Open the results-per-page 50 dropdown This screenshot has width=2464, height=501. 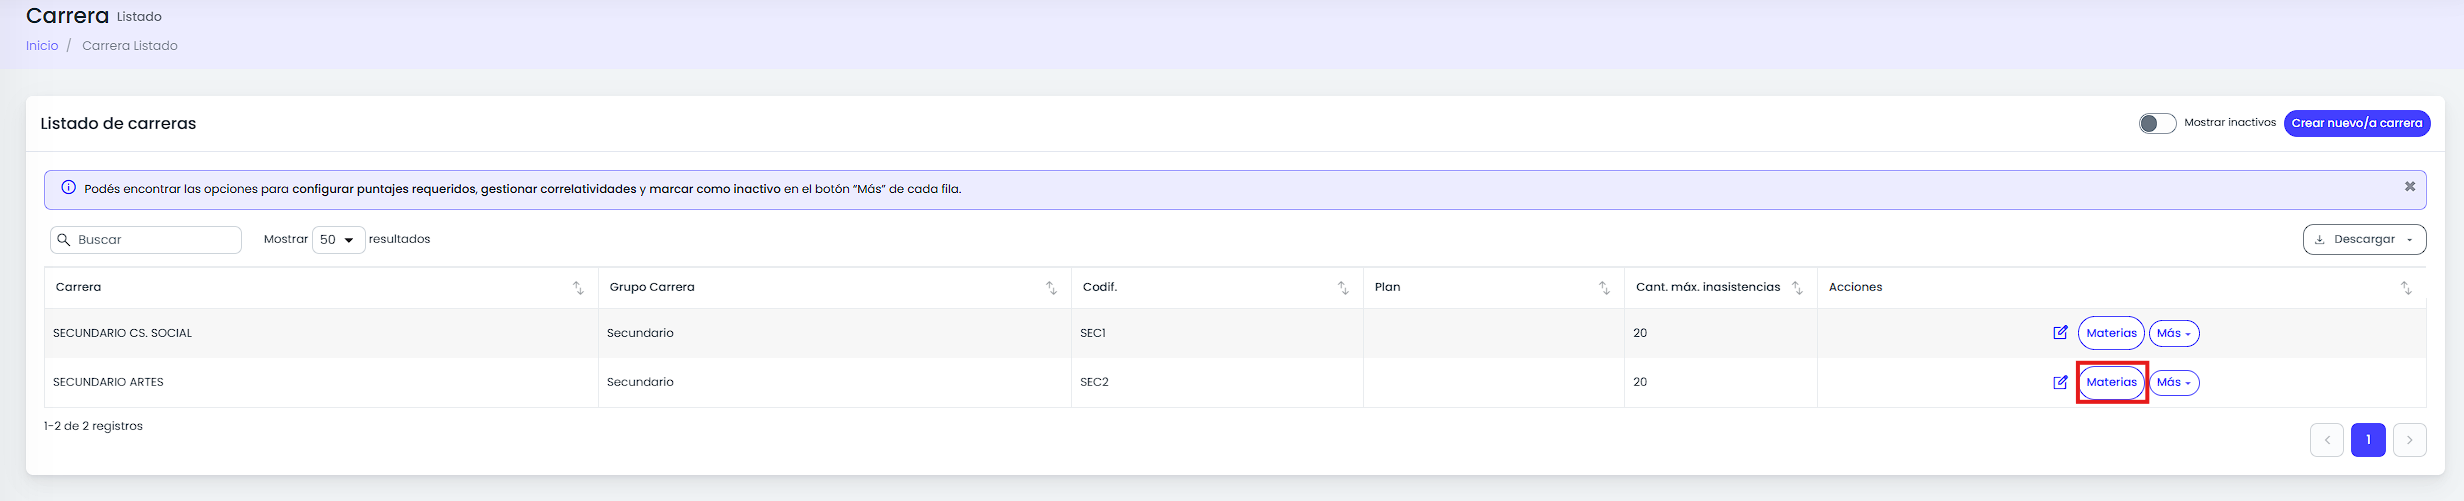click(338, 240)
